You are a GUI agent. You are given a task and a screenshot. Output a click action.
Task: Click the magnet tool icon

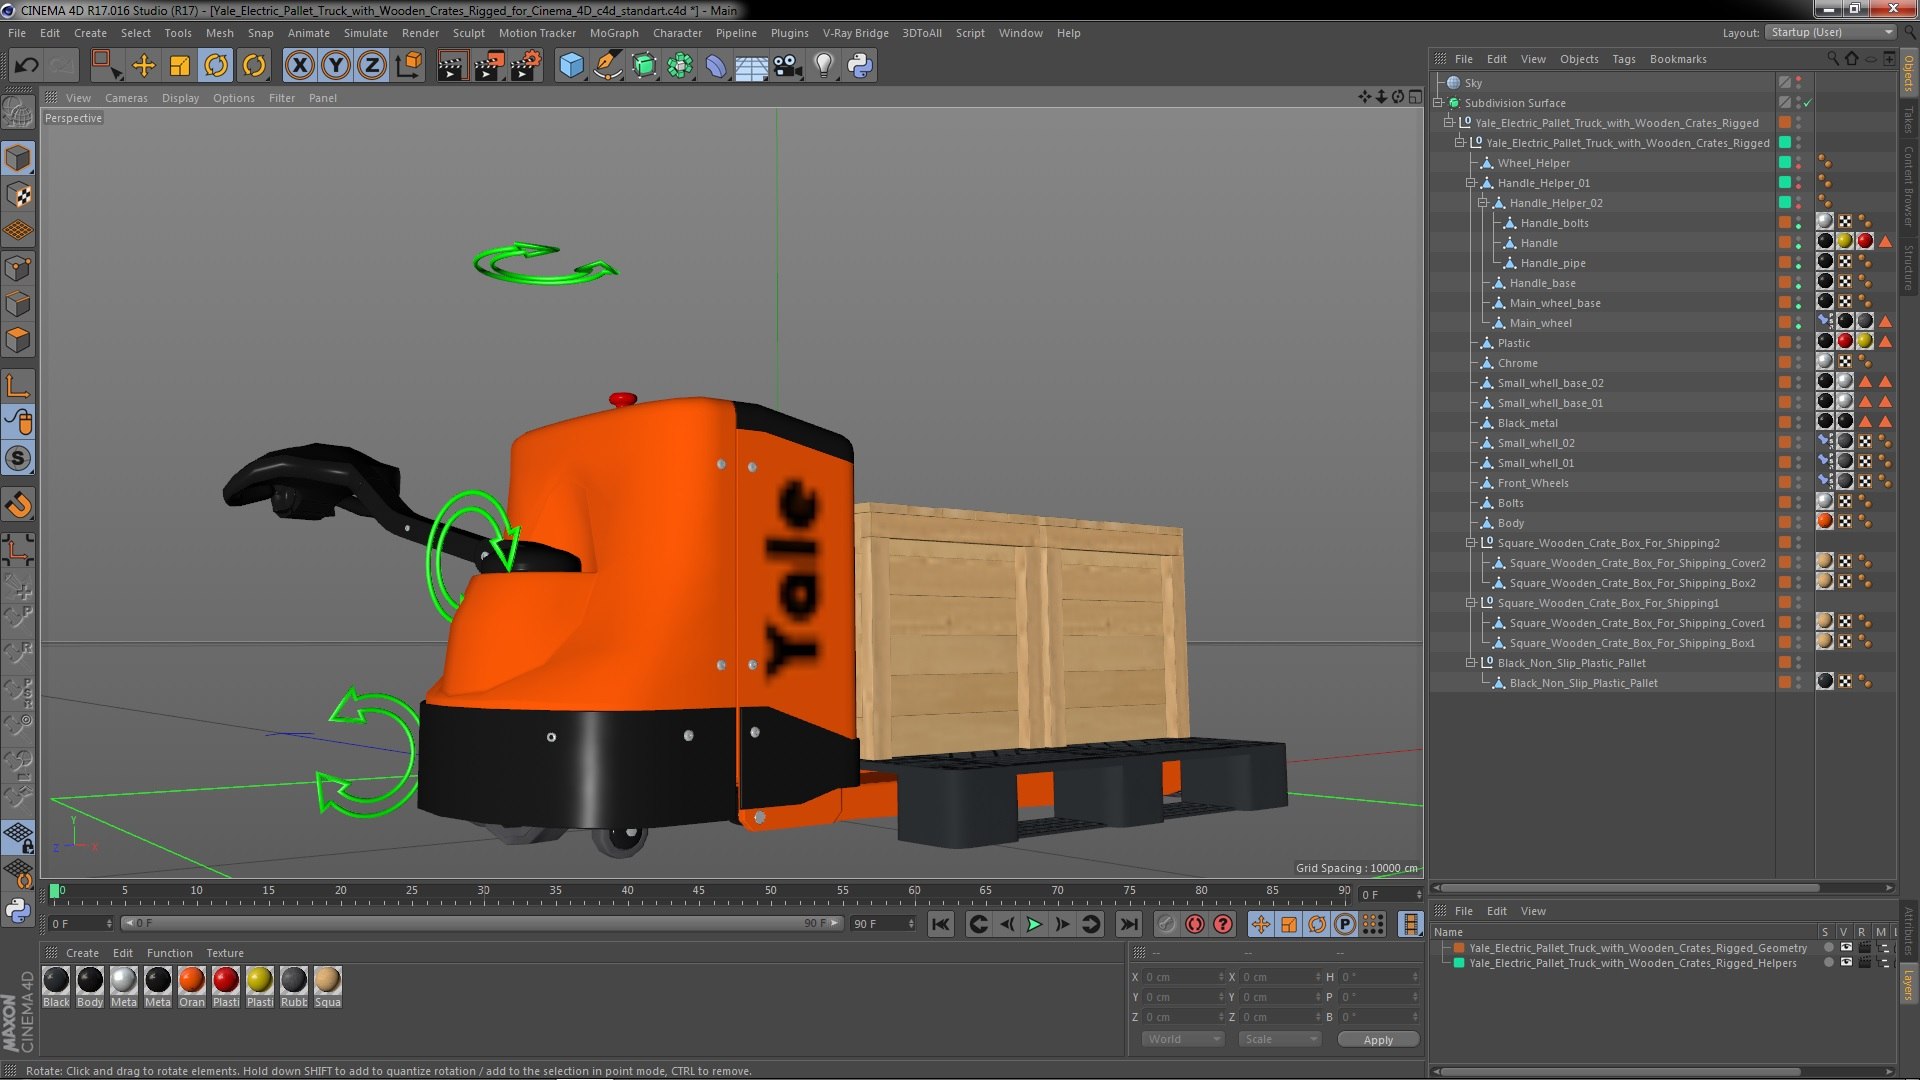click(x=18, y=505)
